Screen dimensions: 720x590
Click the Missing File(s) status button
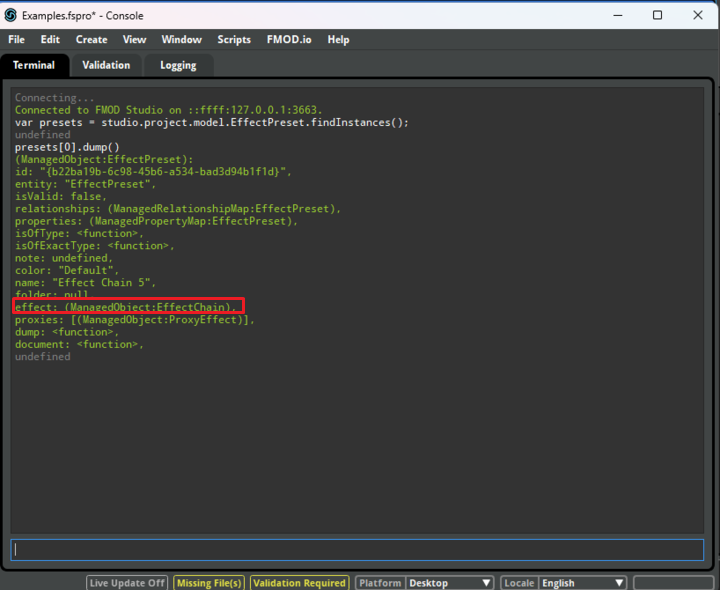[x=209, y=583]
